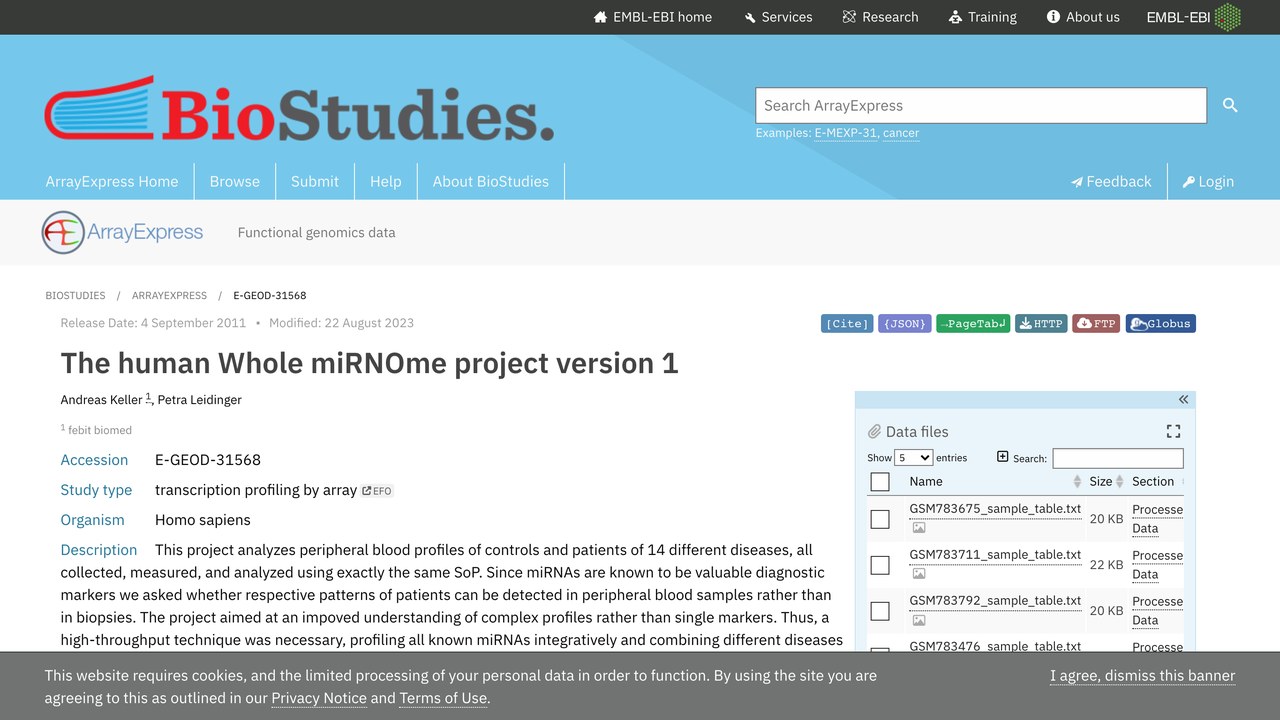View study as JSON
The width and height of the screenshot is (1280, 720).
905,323
